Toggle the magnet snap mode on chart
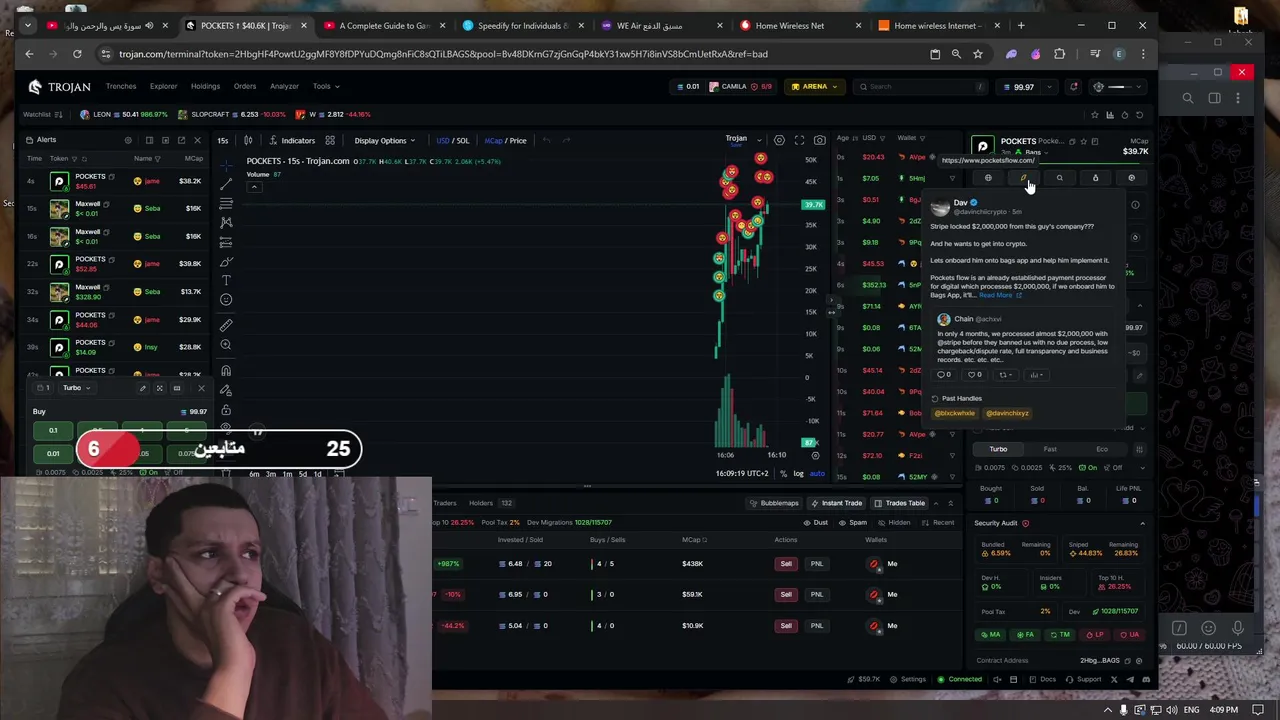This screenshot has width=1280, height=720. click(x=226, y=370)
